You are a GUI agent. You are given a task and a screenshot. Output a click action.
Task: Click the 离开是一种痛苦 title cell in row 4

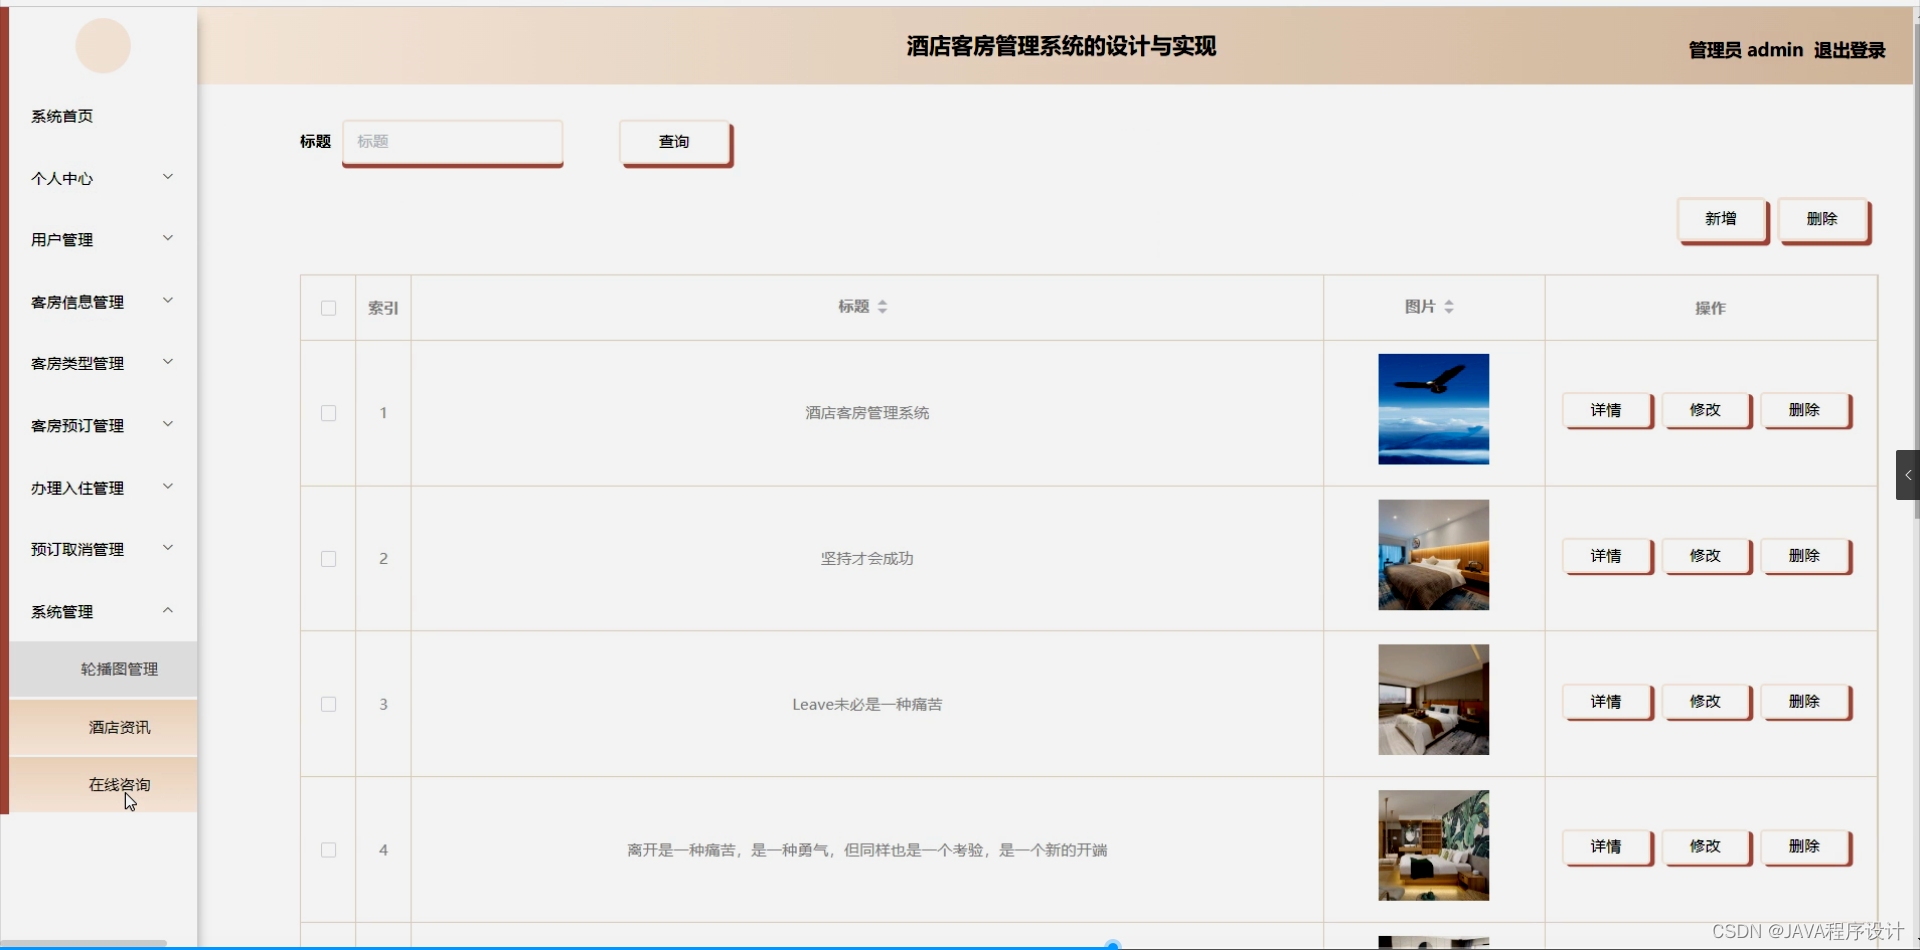[x=867, y=850]
